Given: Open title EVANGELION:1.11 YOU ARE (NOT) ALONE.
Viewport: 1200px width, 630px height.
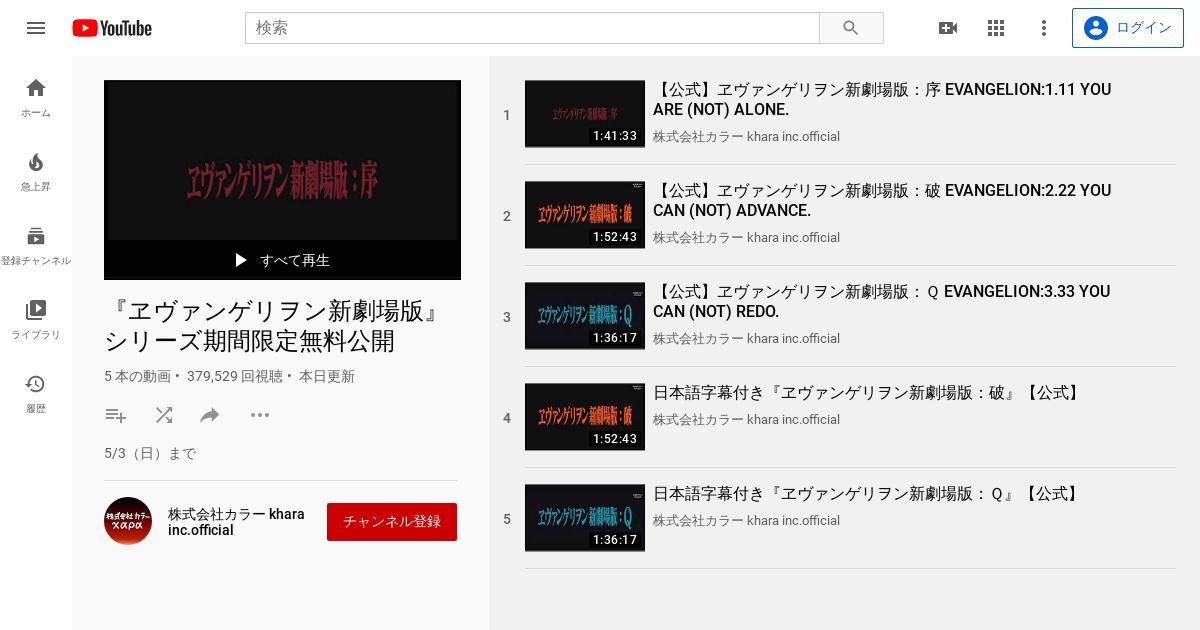Looking at the screenshot, I should coord(882,99).
